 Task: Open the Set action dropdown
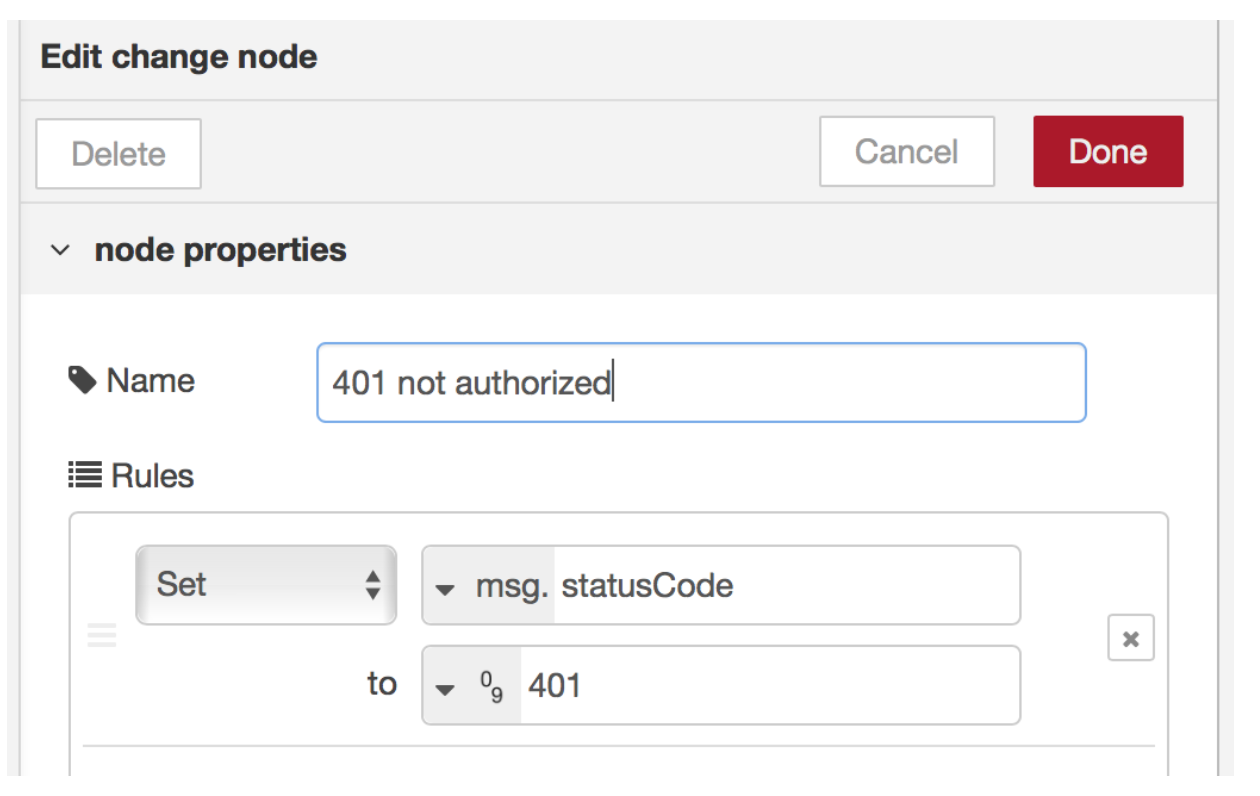[265, 585]
